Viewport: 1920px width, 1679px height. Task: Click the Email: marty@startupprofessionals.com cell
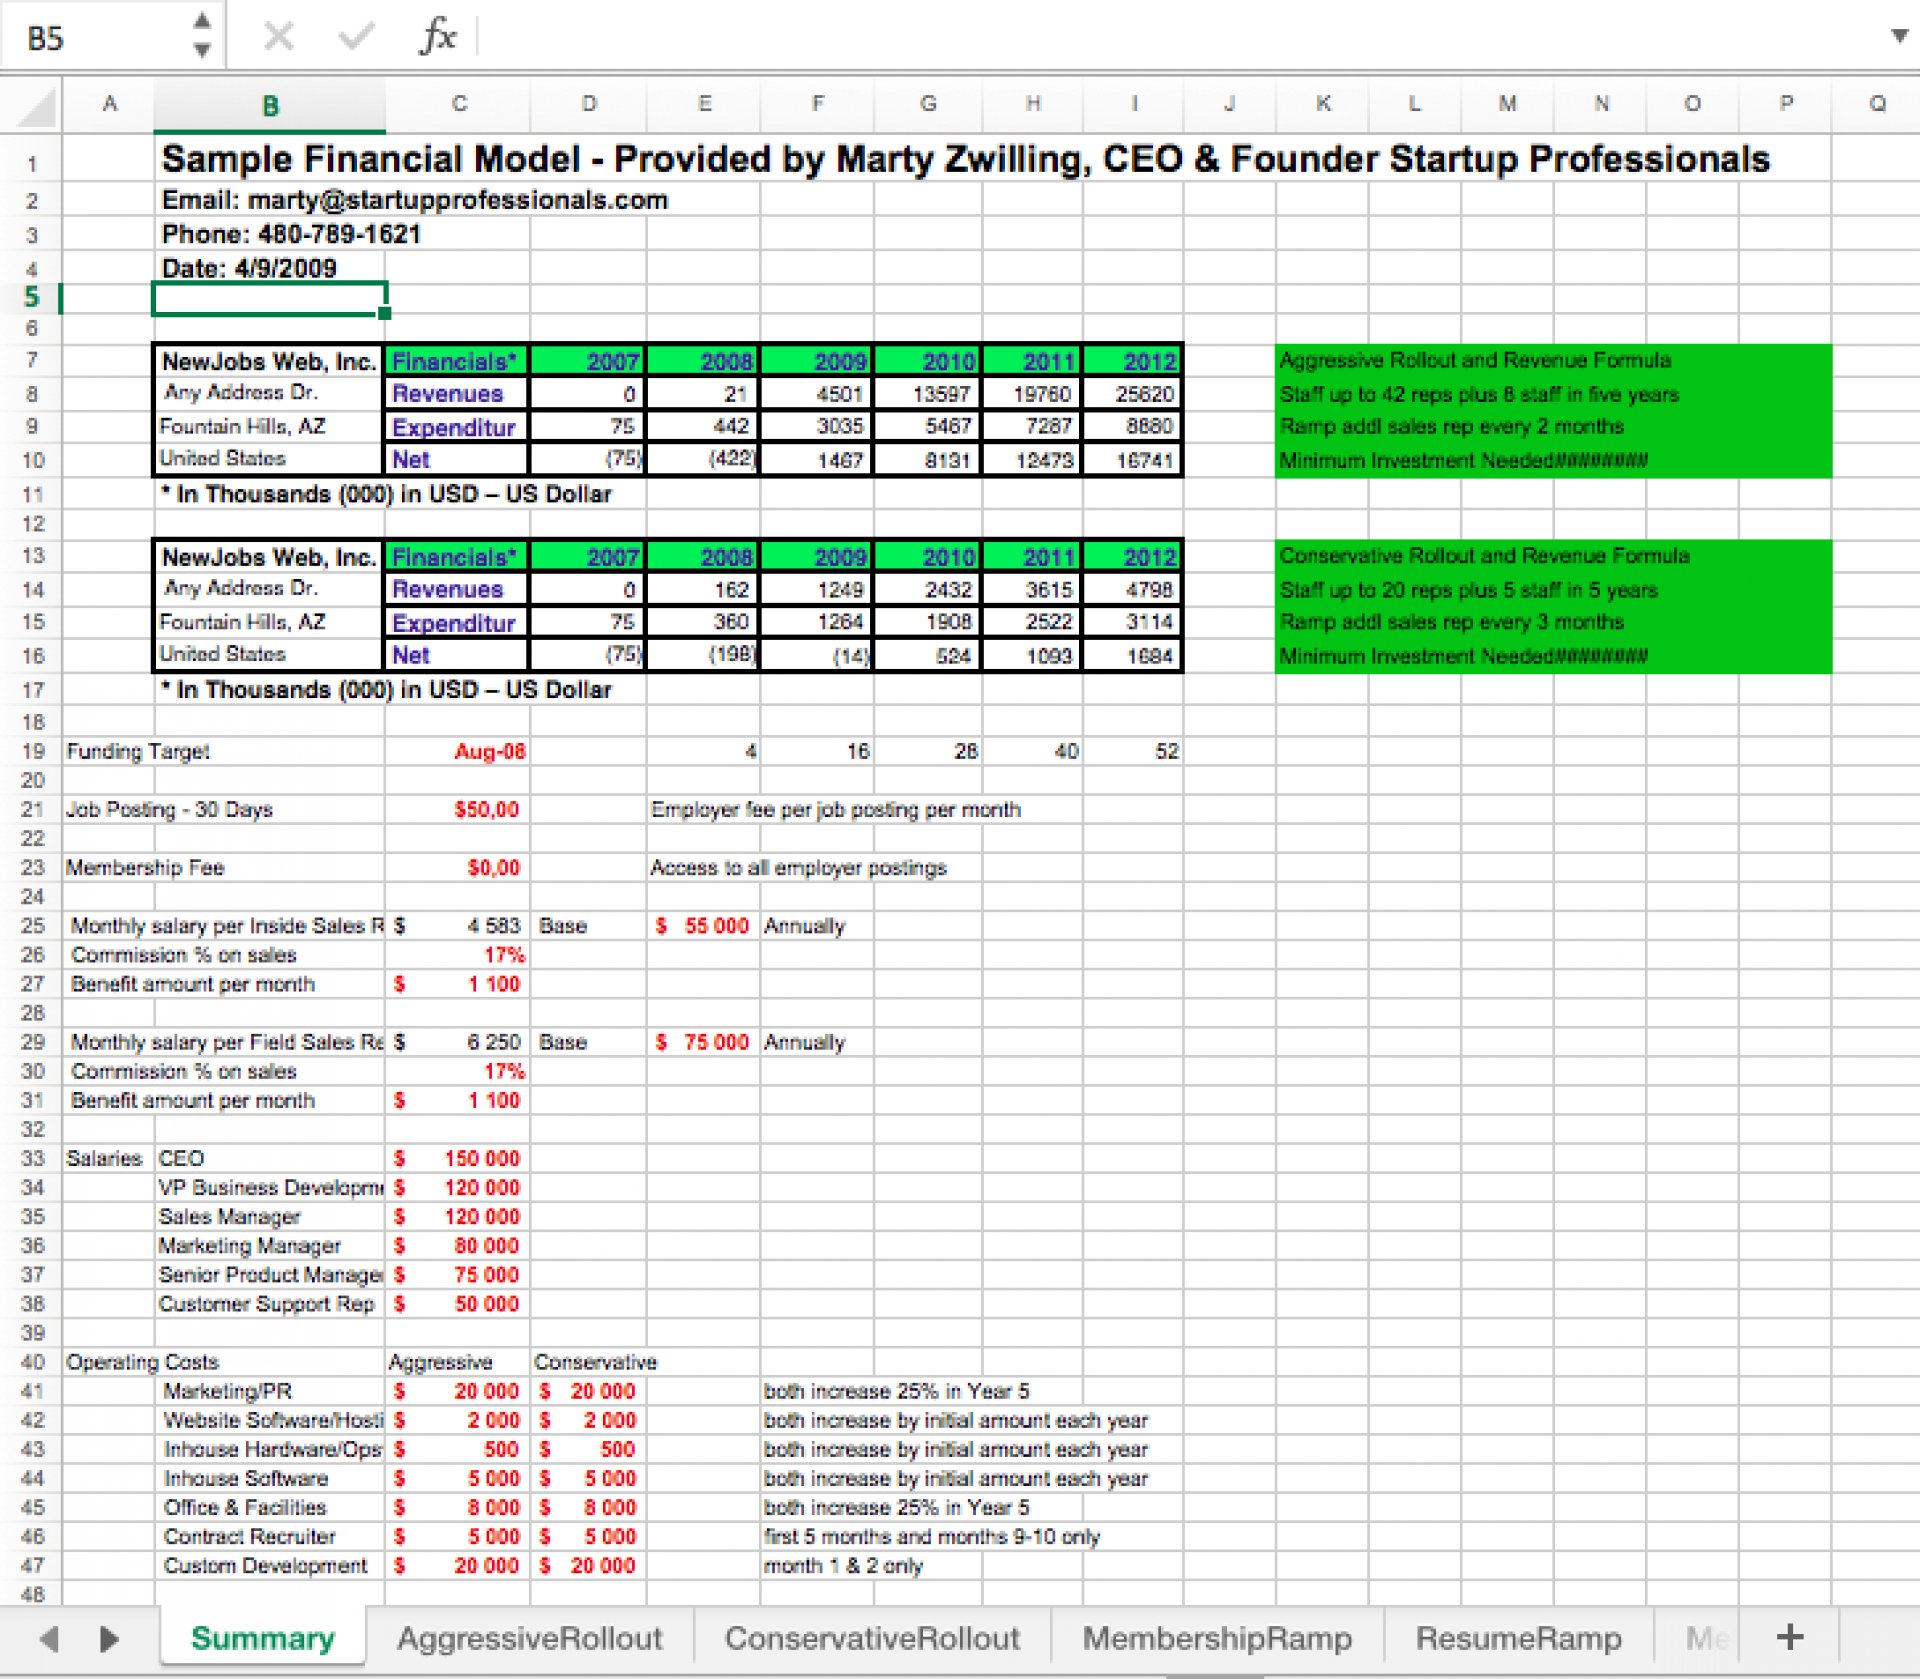(414, 200)
